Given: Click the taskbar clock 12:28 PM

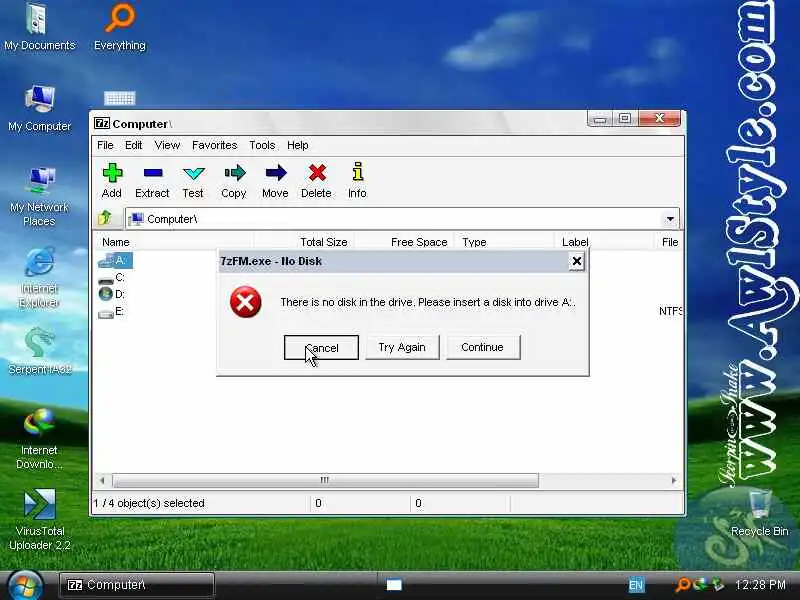Looking at the screenshot, I should (x=760, y=585).
